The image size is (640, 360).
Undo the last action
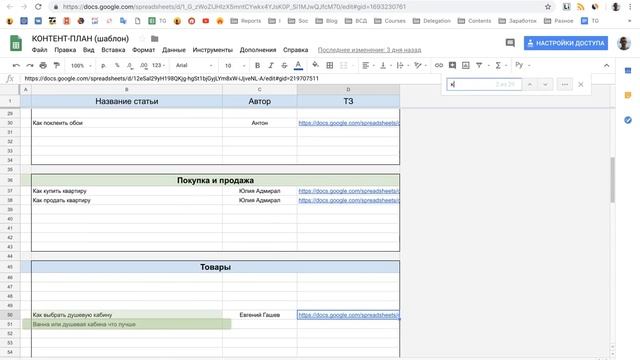point(16,65)
